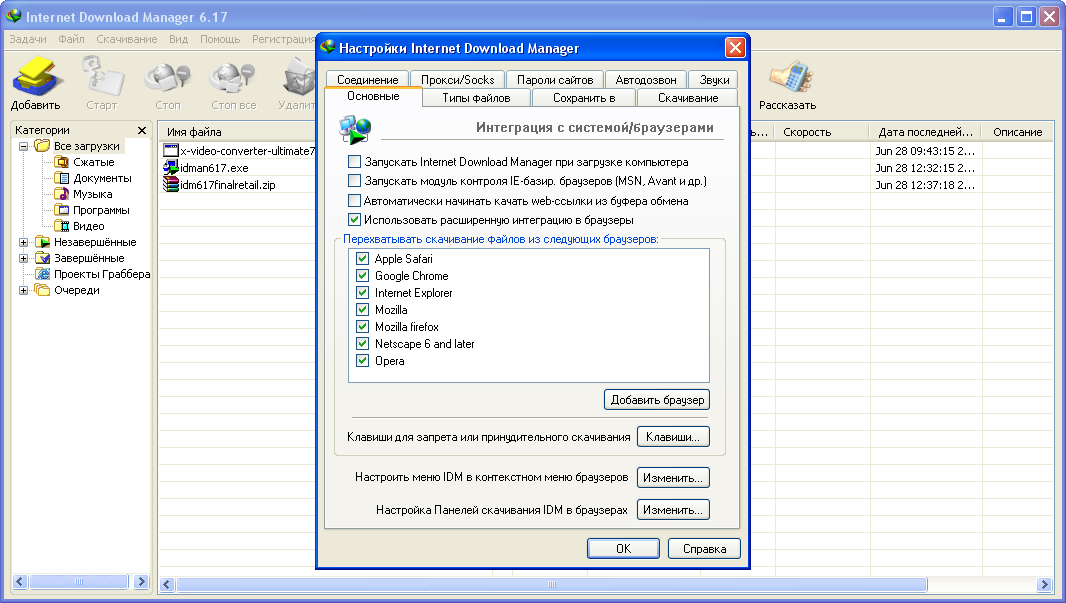Select the Проекты Граббера icon

coord(43,274)
